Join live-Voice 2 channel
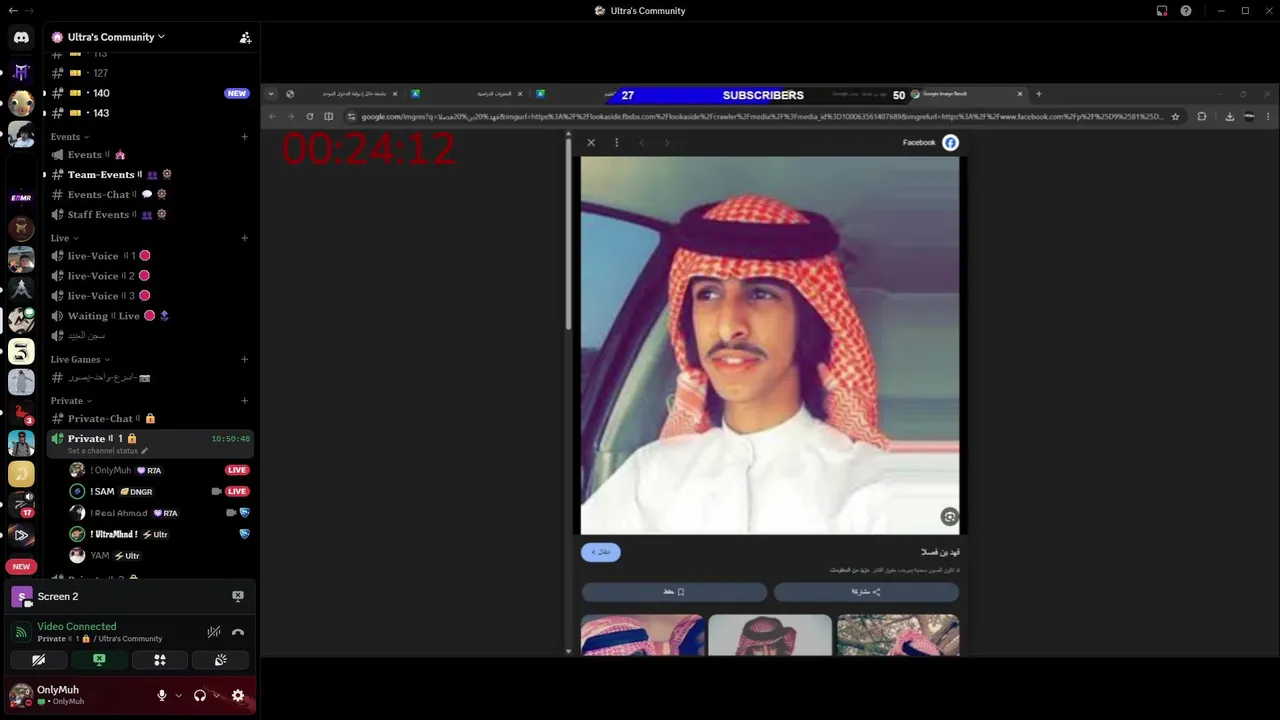1280x720 pixels. tap(149, 276)
